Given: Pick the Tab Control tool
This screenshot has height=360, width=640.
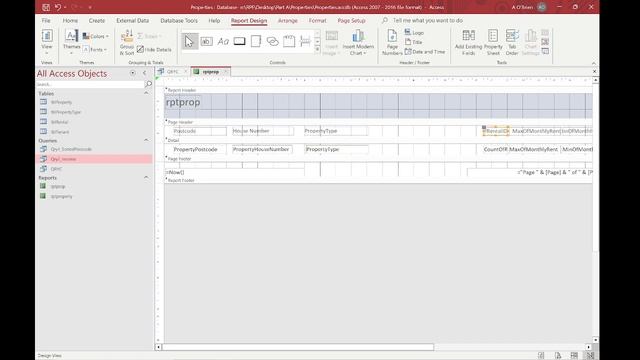Looking at the screenshot, I should [256, 41].
